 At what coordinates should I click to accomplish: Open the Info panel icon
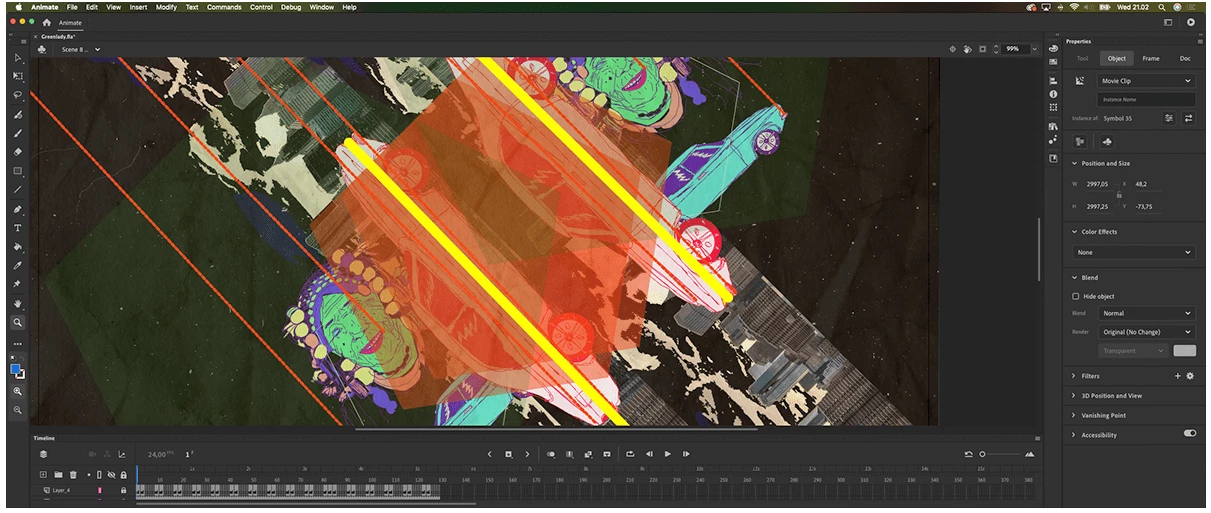[1053, 94]
